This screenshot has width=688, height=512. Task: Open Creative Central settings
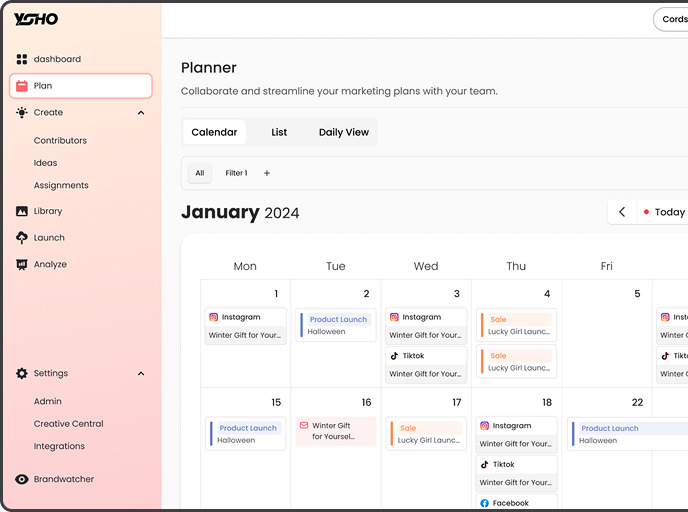point(68,423)
